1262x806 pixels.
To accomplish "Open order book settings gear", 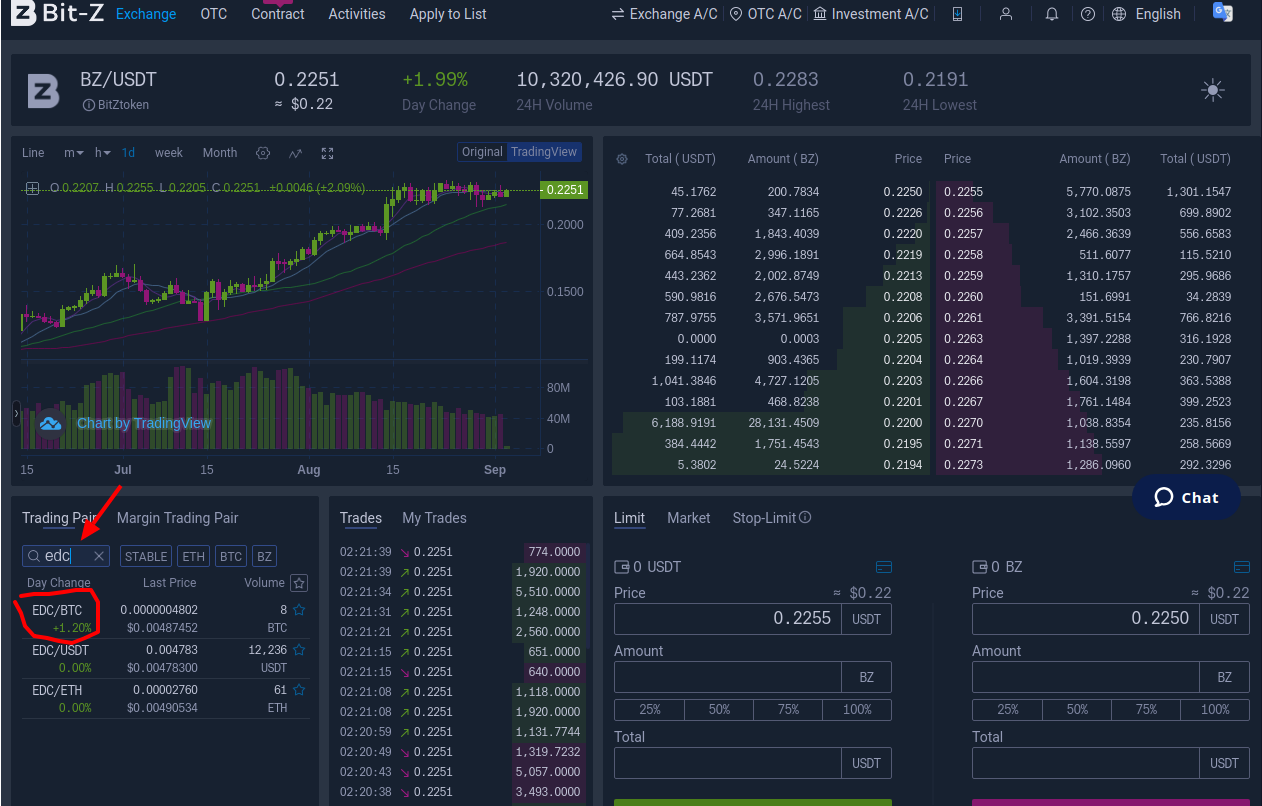I will coord(622,159).
